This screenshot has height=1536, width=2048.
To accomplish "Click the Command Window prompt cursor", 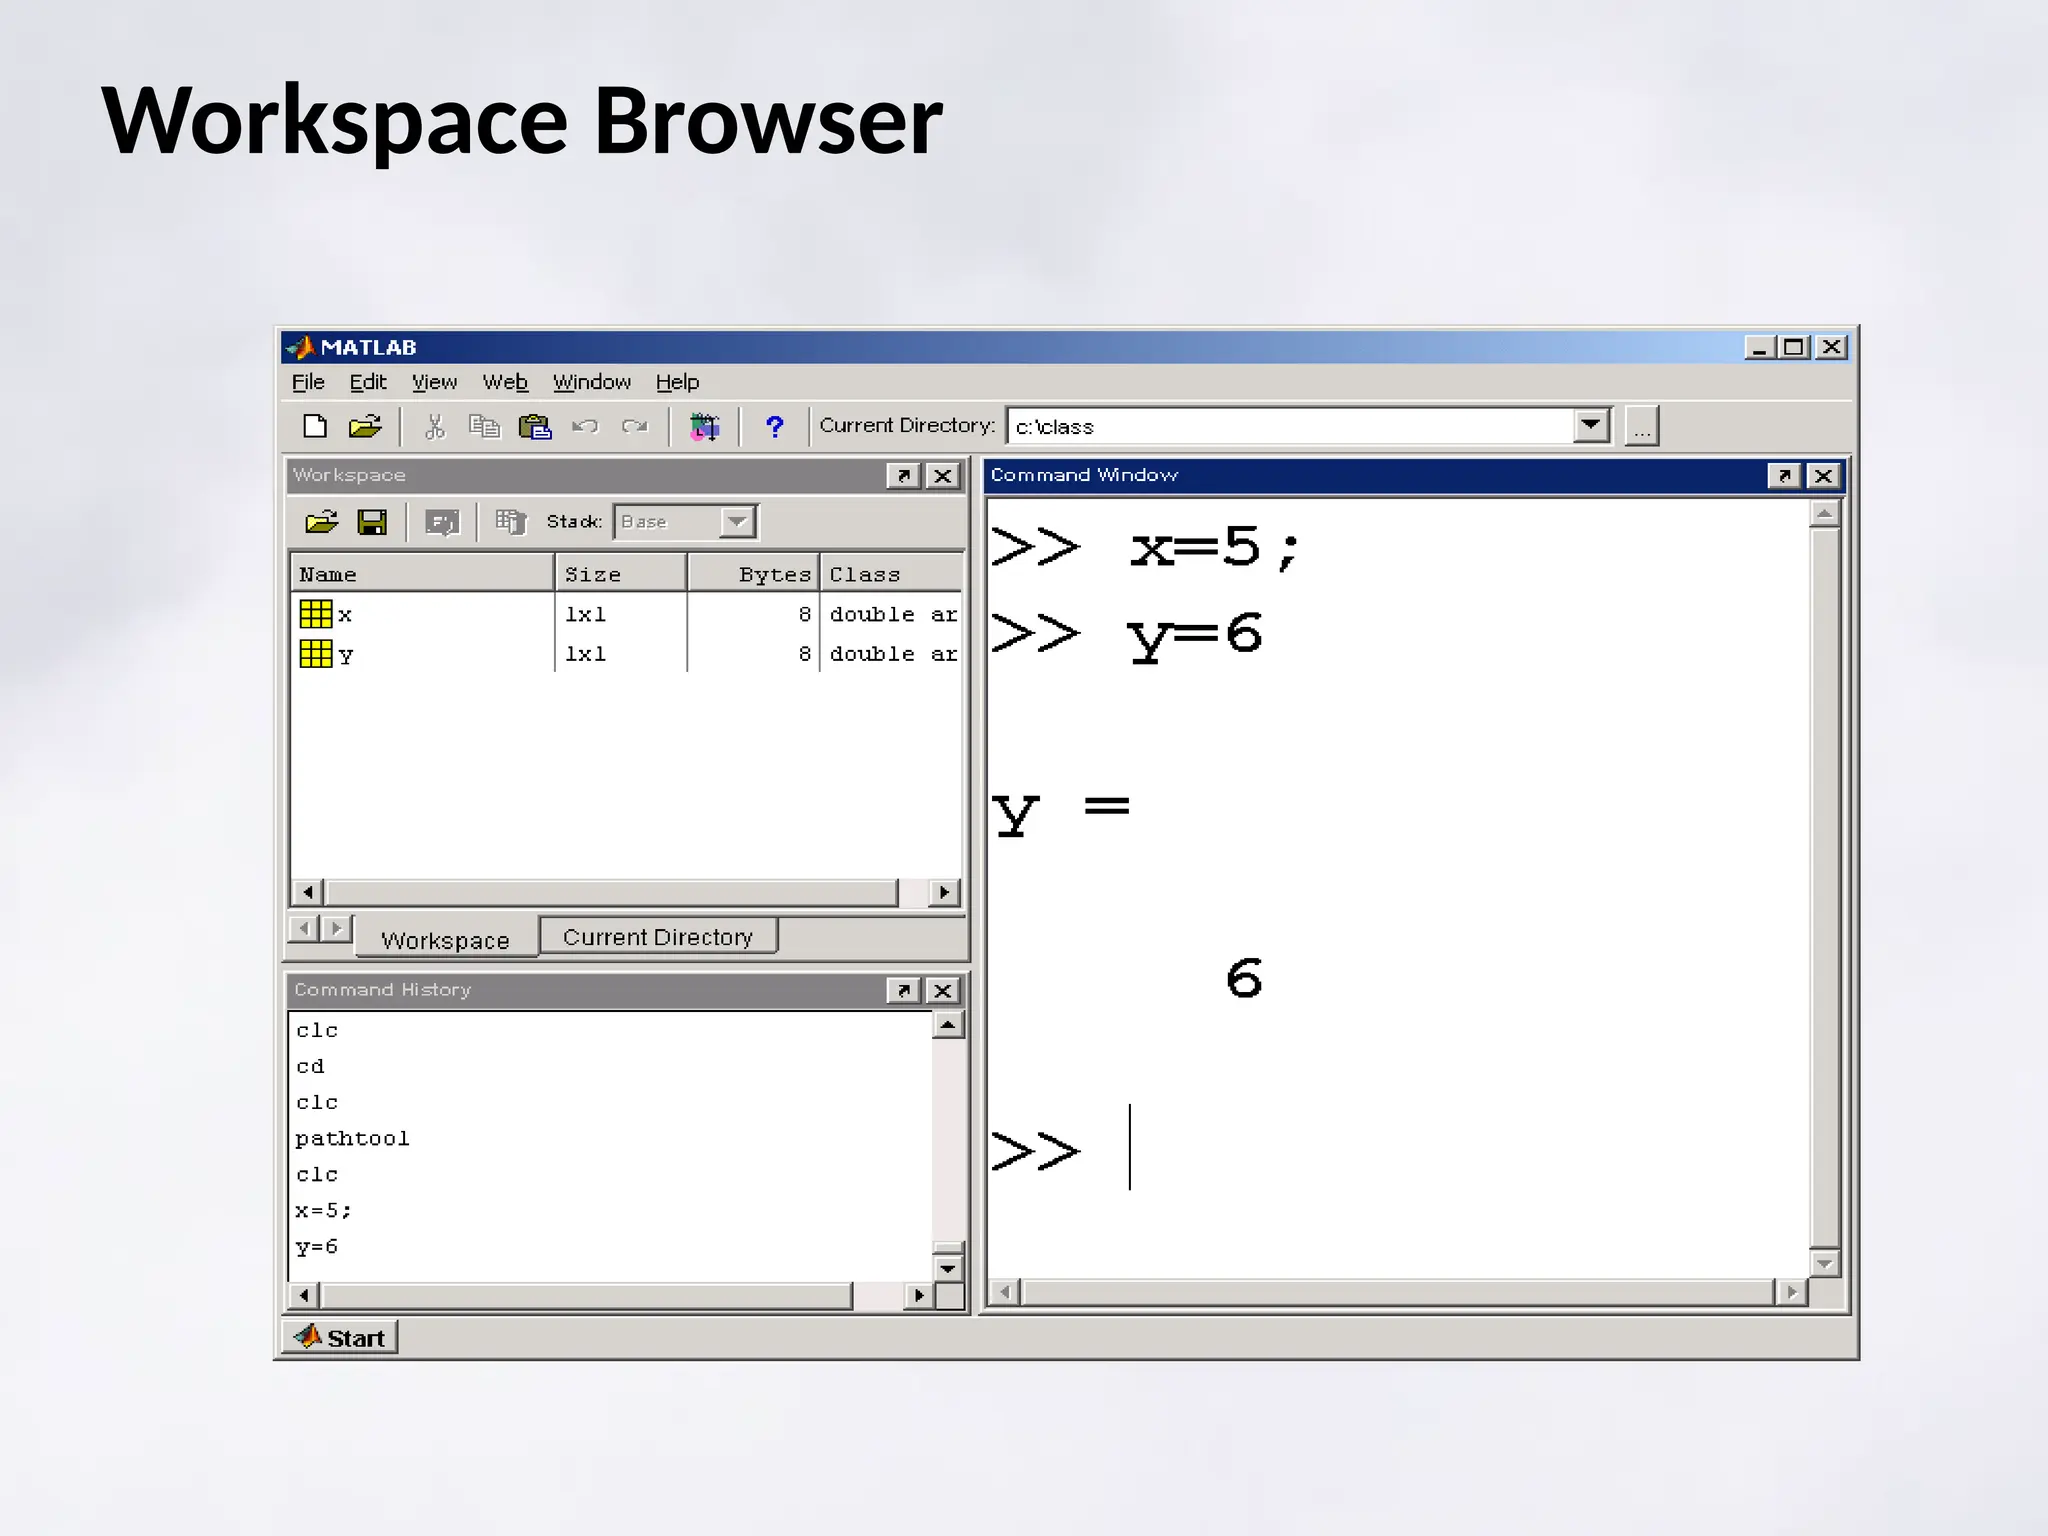I will pyautogui.click(x=1130, y=1147).
